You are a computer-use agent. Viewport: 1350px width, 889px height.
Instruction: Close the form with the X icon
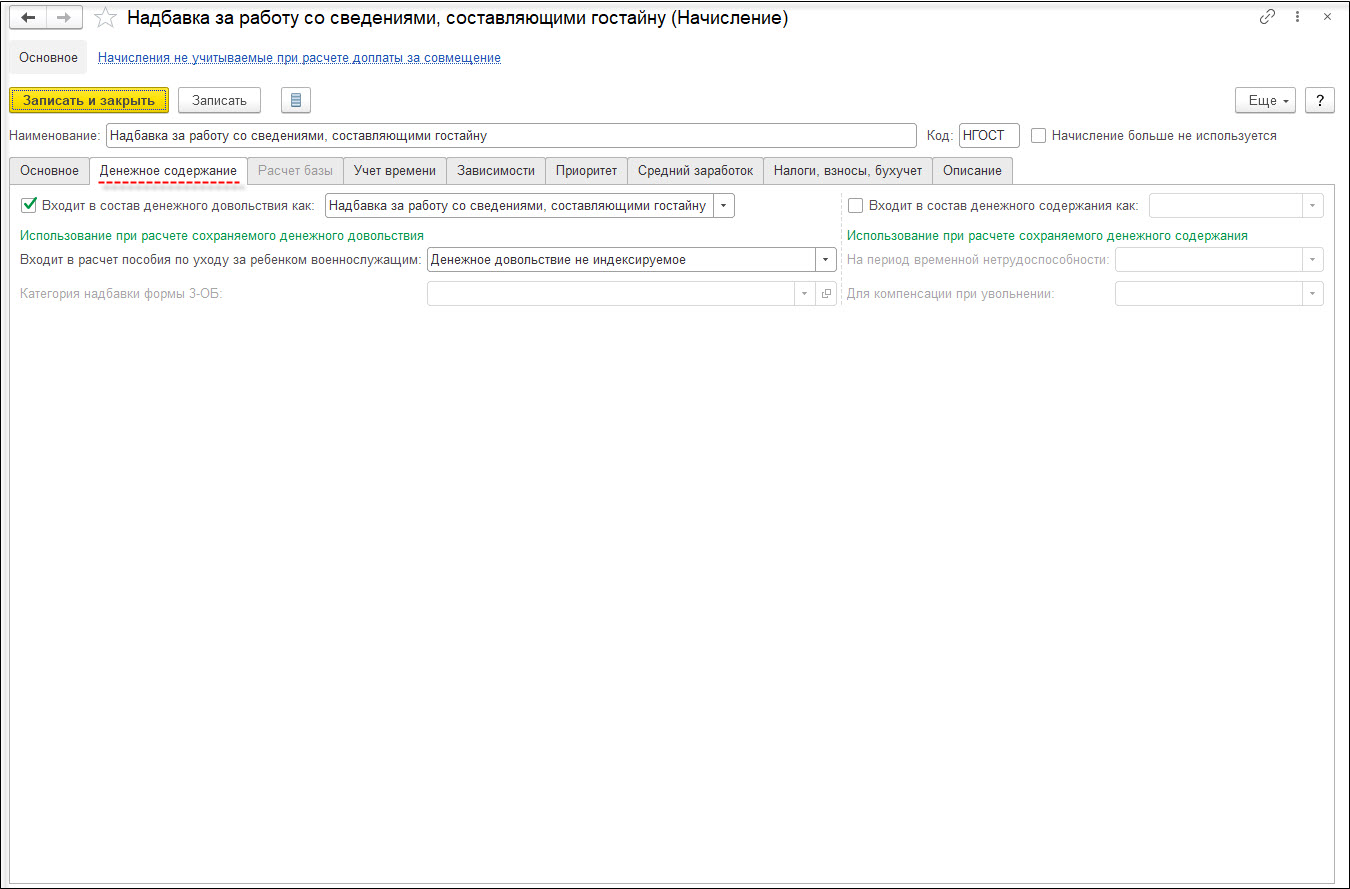[x=1327, y=17]
